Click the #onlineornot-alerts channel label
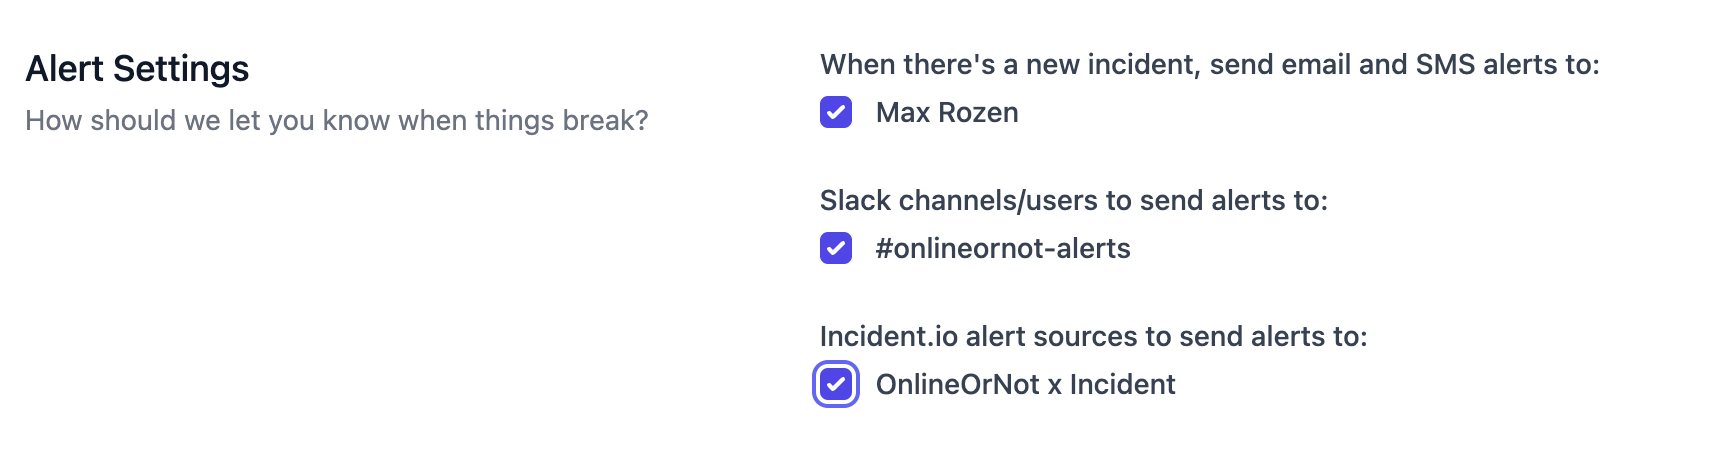The height and width of the screenshot is (456, 1710). 1003,249
